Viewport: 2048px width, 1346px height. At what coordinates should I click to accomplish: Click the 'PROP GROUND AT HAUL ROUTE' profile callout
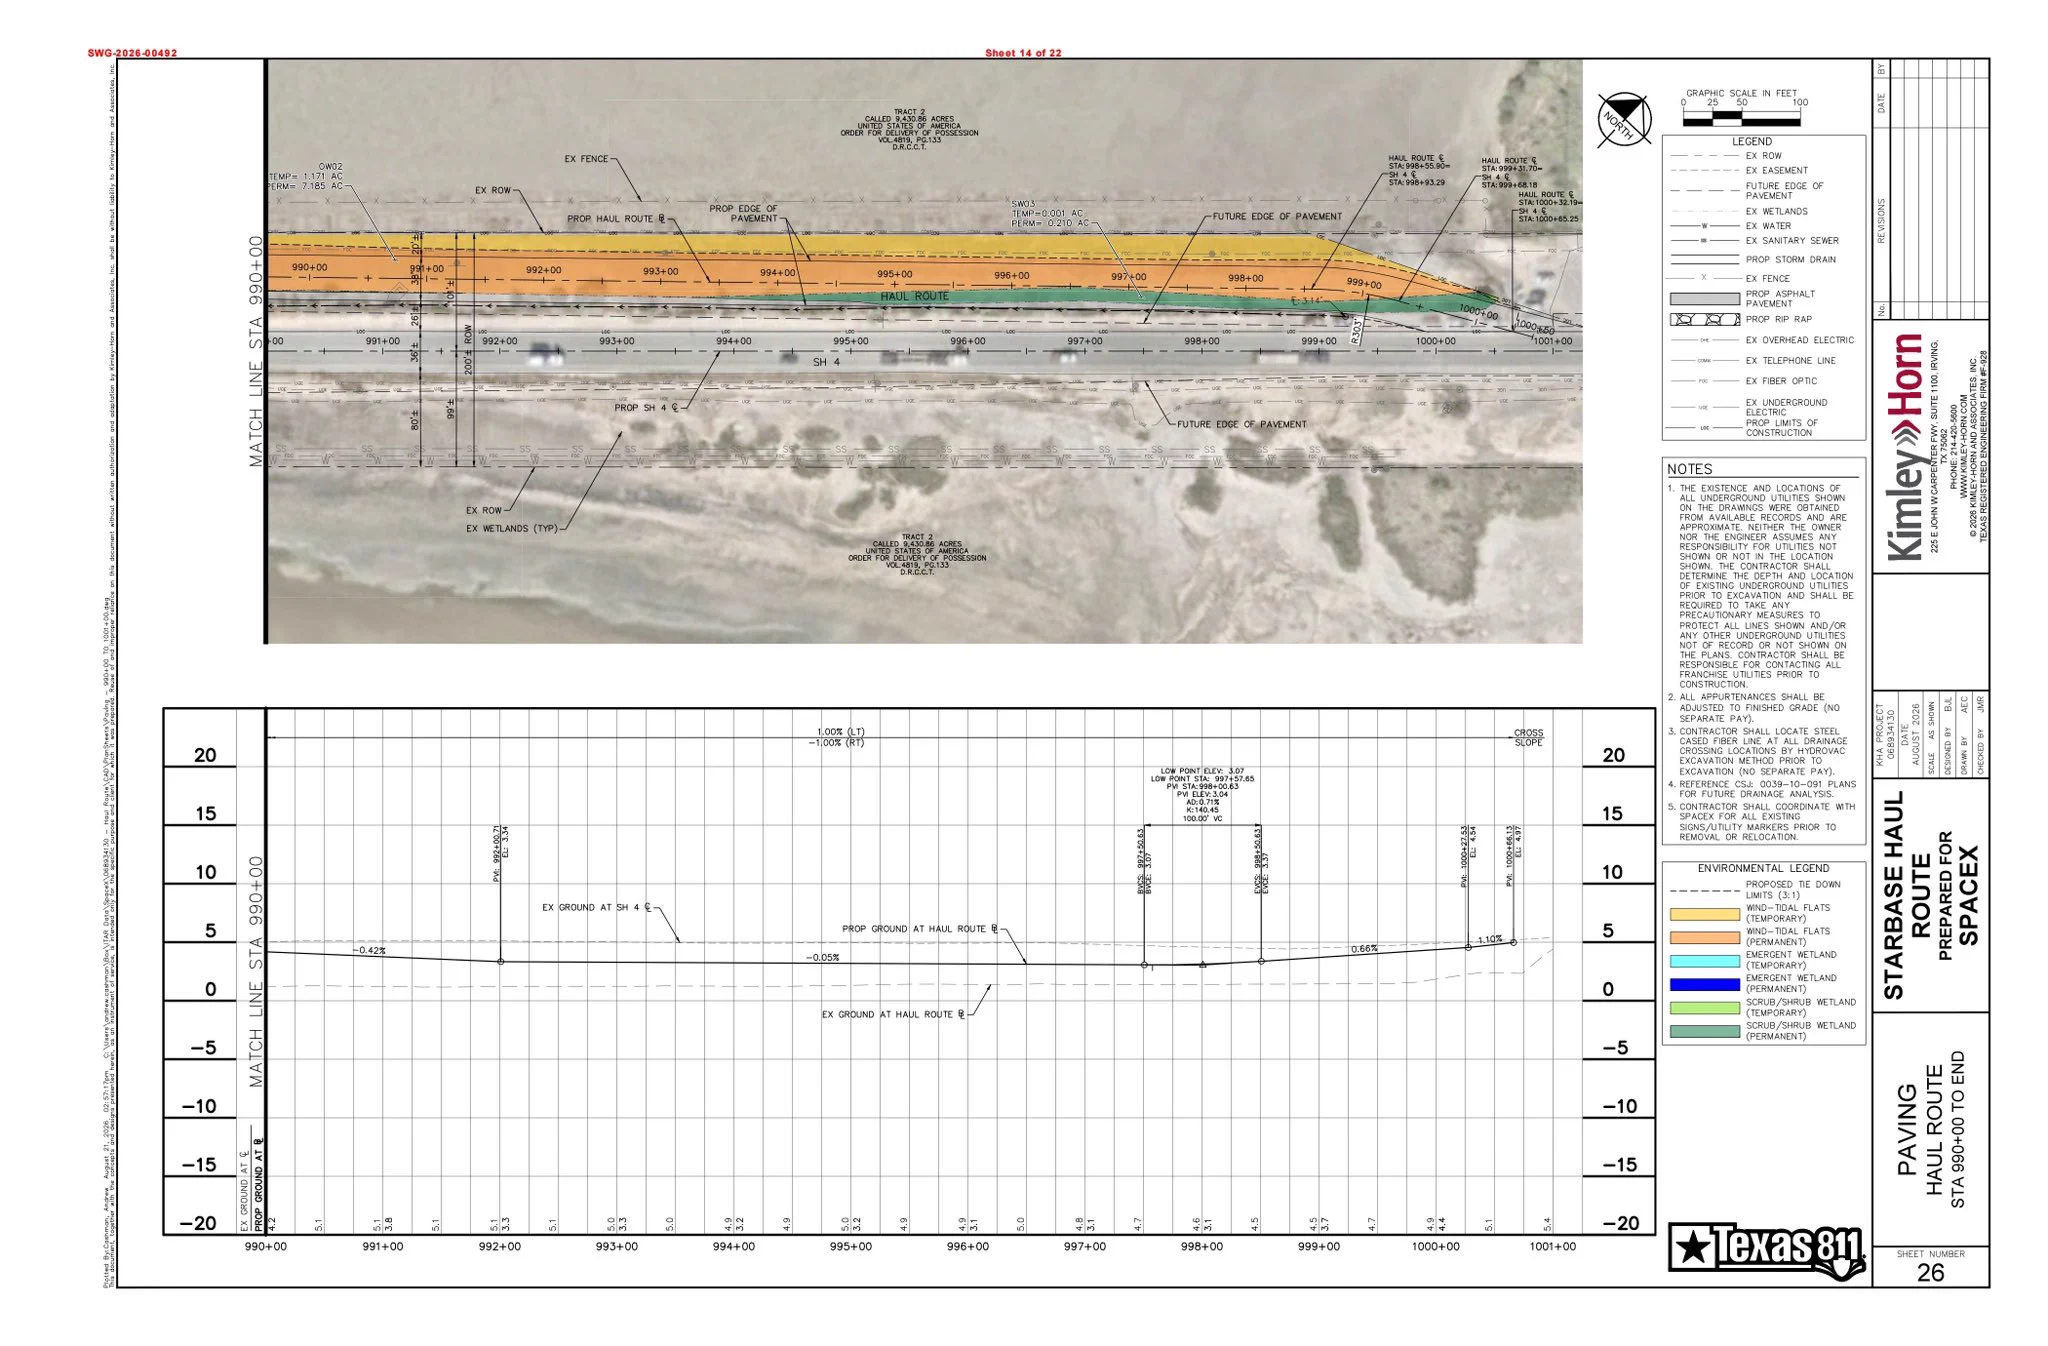click(x=920, y=929)
